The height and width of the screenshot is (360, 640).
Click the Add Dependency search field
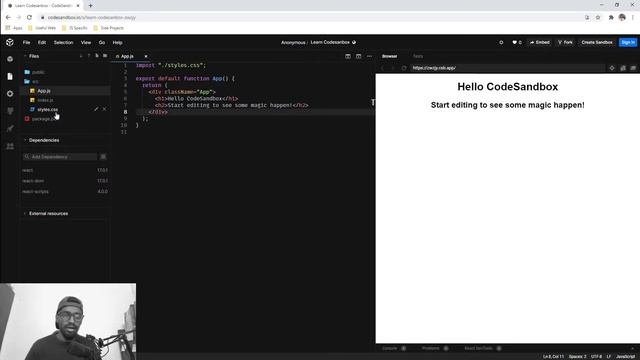pyautogui.click(x=60, y=157)
